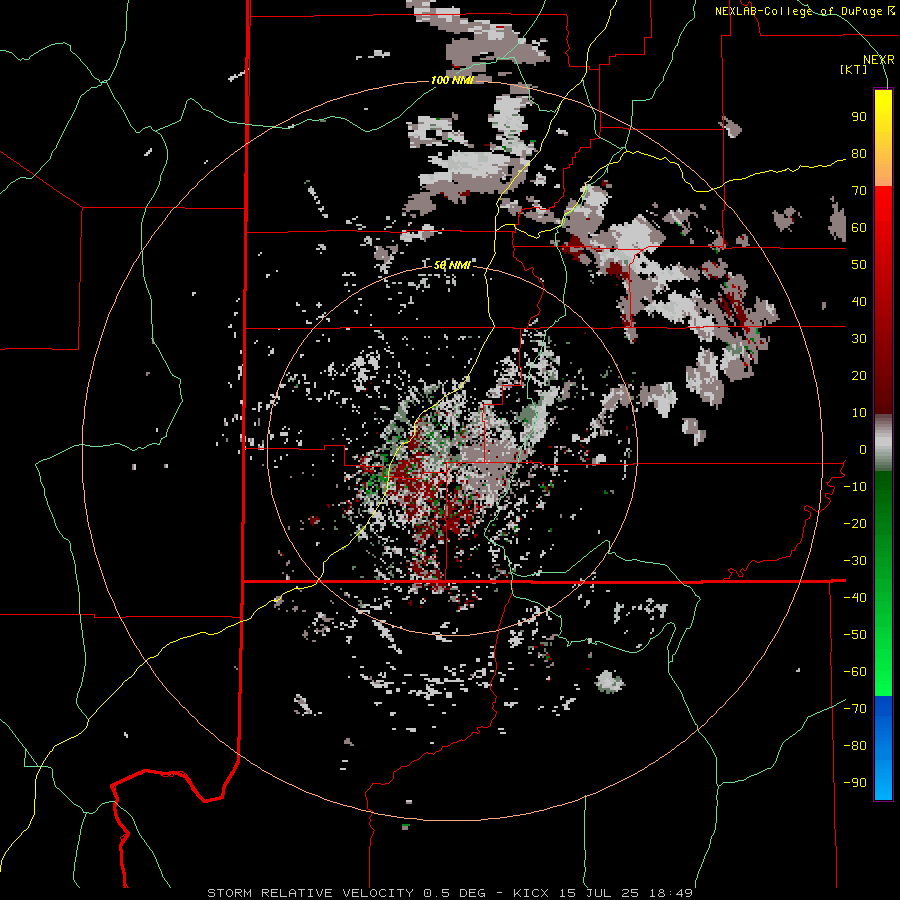Click the -30 value on velocity scale
Image resolution: width=900 pixels, height=900 pixels.
855,561
